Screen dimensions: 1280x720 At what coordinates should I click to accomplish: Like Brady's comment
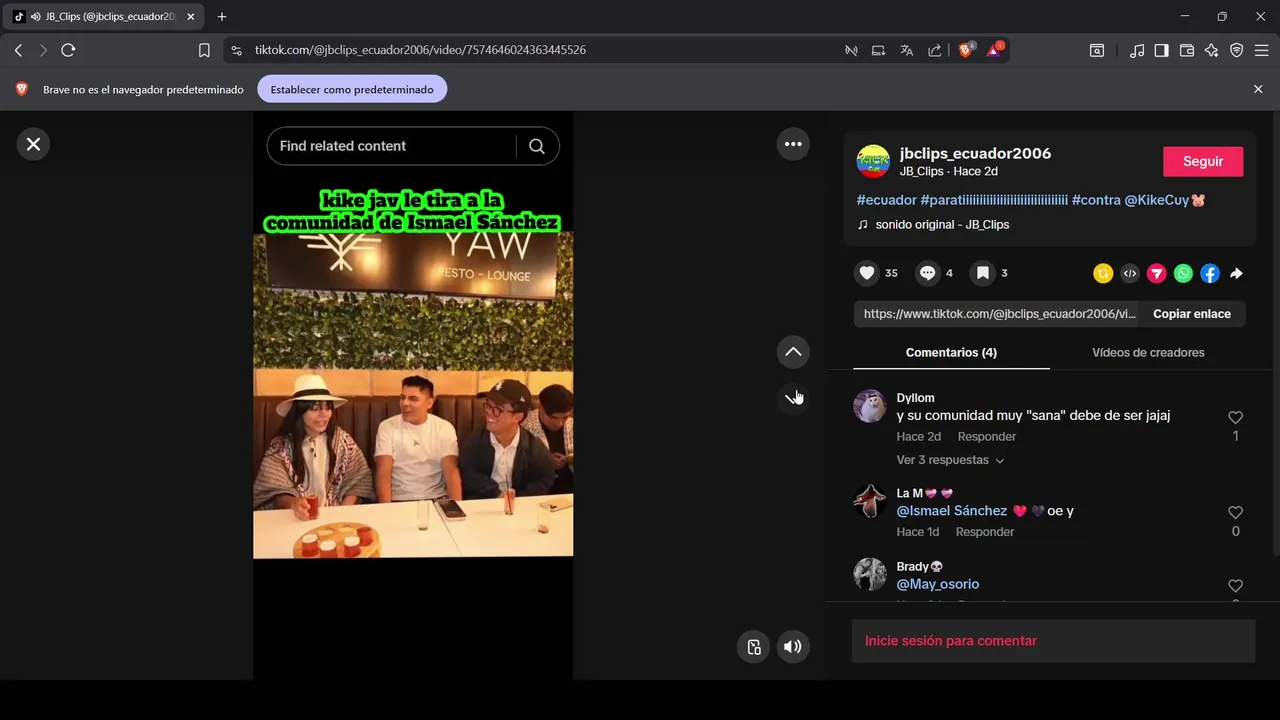pyautogui.click(x=1235, y=586)
